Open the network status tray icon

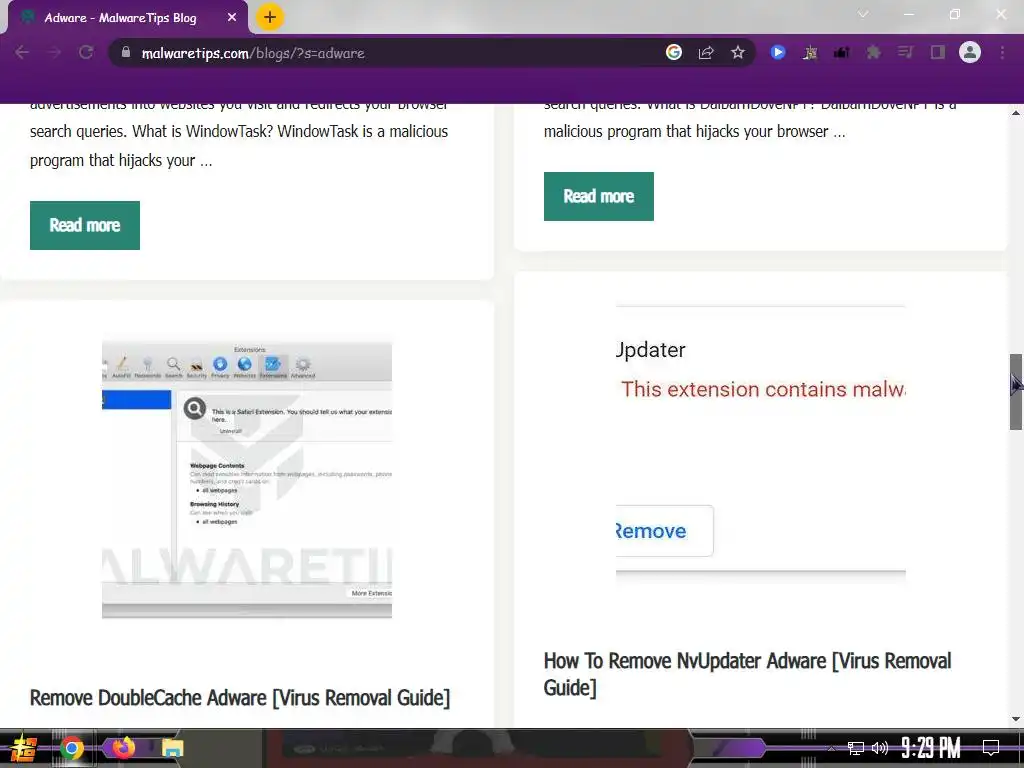pos(856,748)
